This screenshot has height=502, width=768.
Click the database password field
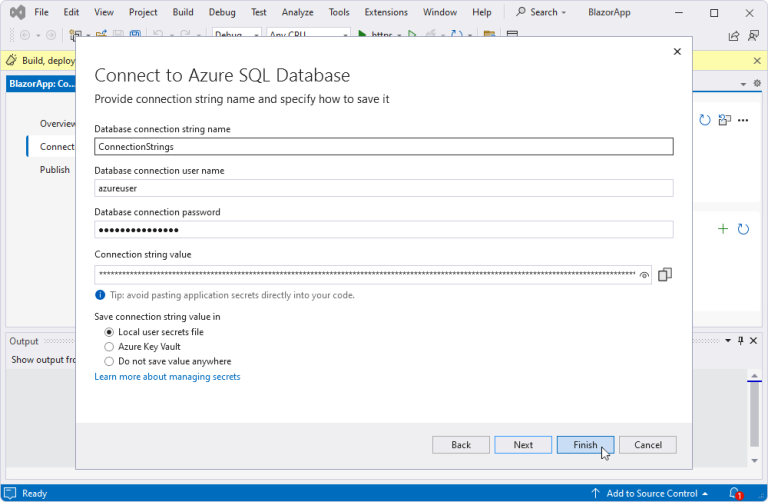click(384, 230)
